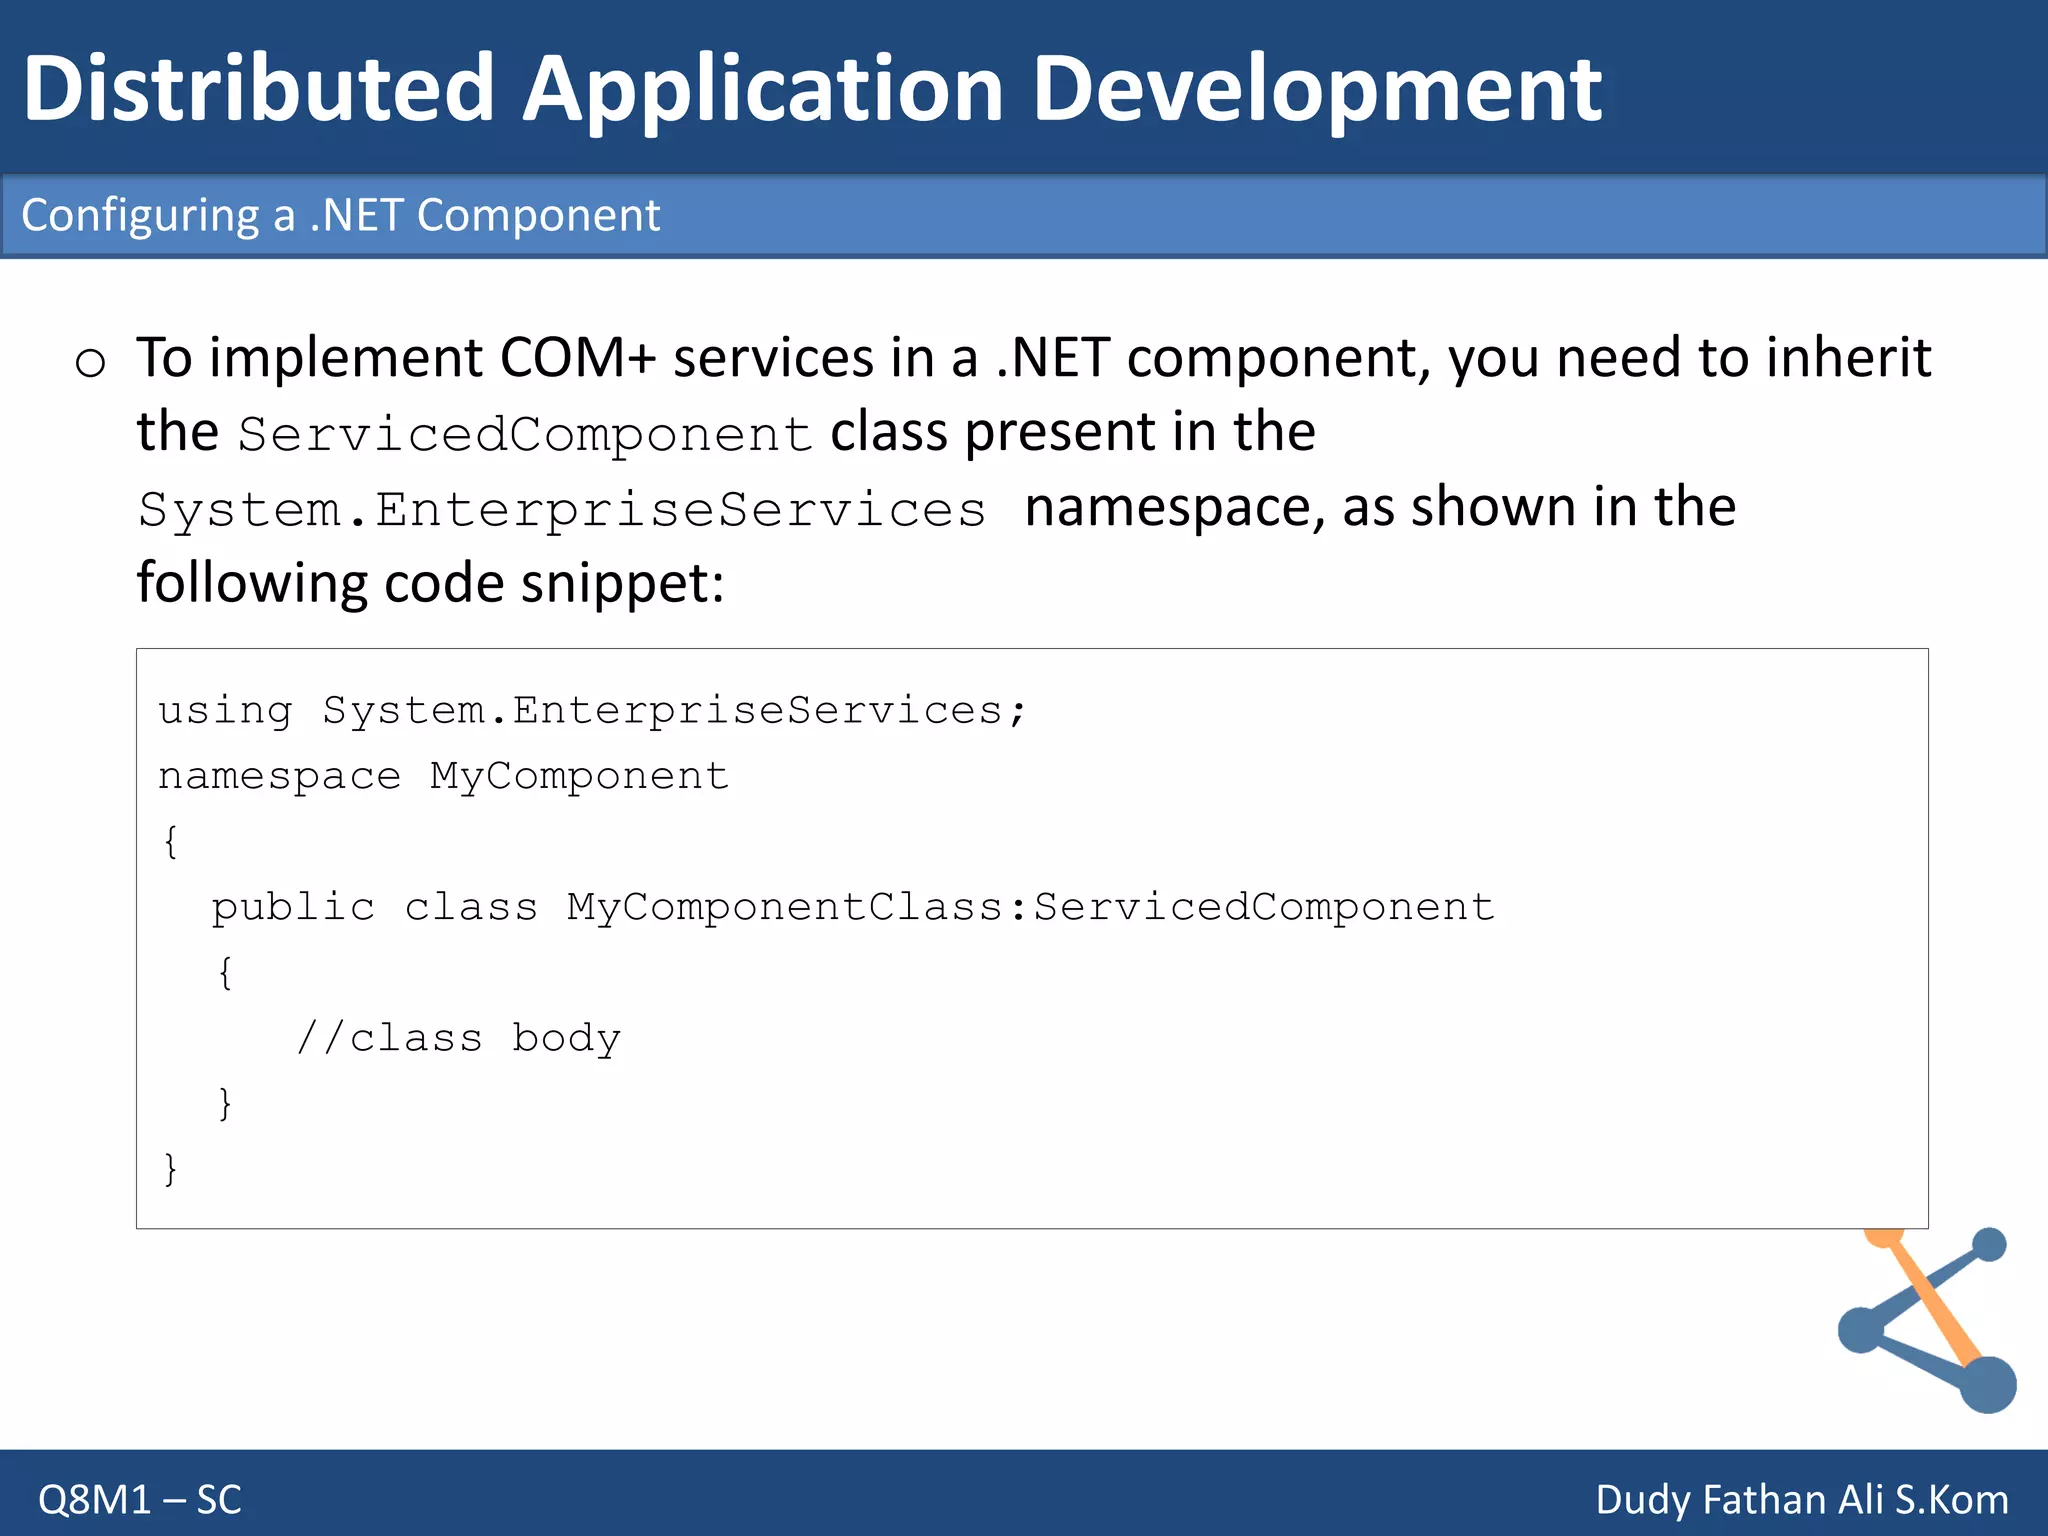The height and width of the screenshot is (1536, 2048).
Task: Click the Distributed Application Development title
Action: click(812, 88)
